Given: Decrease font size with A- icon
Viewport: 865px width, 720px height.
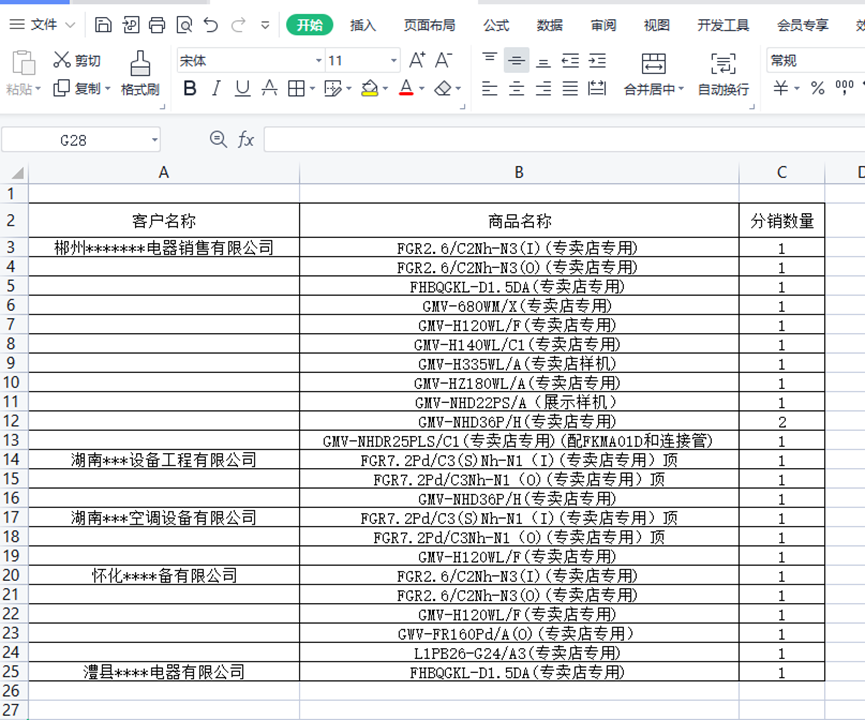Looking at the screenshot, I should pyautogui.click(x=444, y=60).
